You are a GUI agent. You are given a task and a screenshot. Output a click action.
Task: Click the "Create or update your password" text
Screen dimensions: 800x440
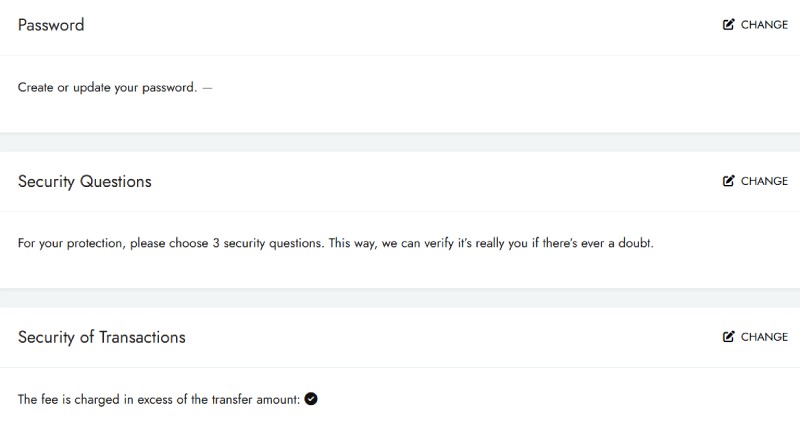click(x=107, y=87)
